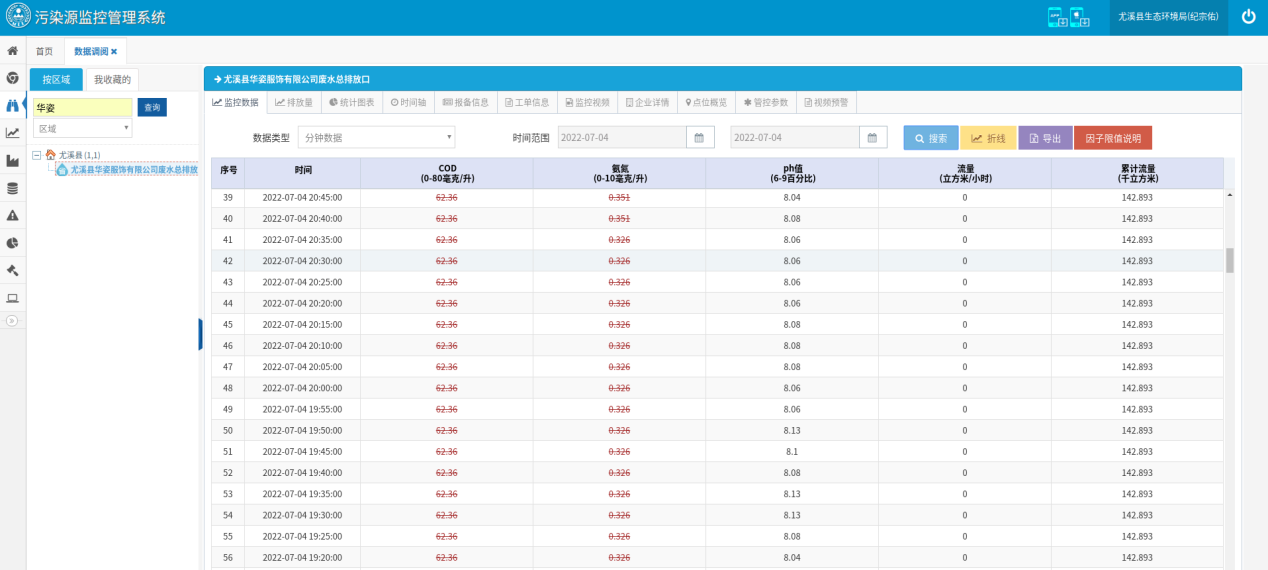The image size is (1268, 570).
Task: Open the binoculars data lookup sidebar icon
Action: pyautogui.click(x=12, y=105)
